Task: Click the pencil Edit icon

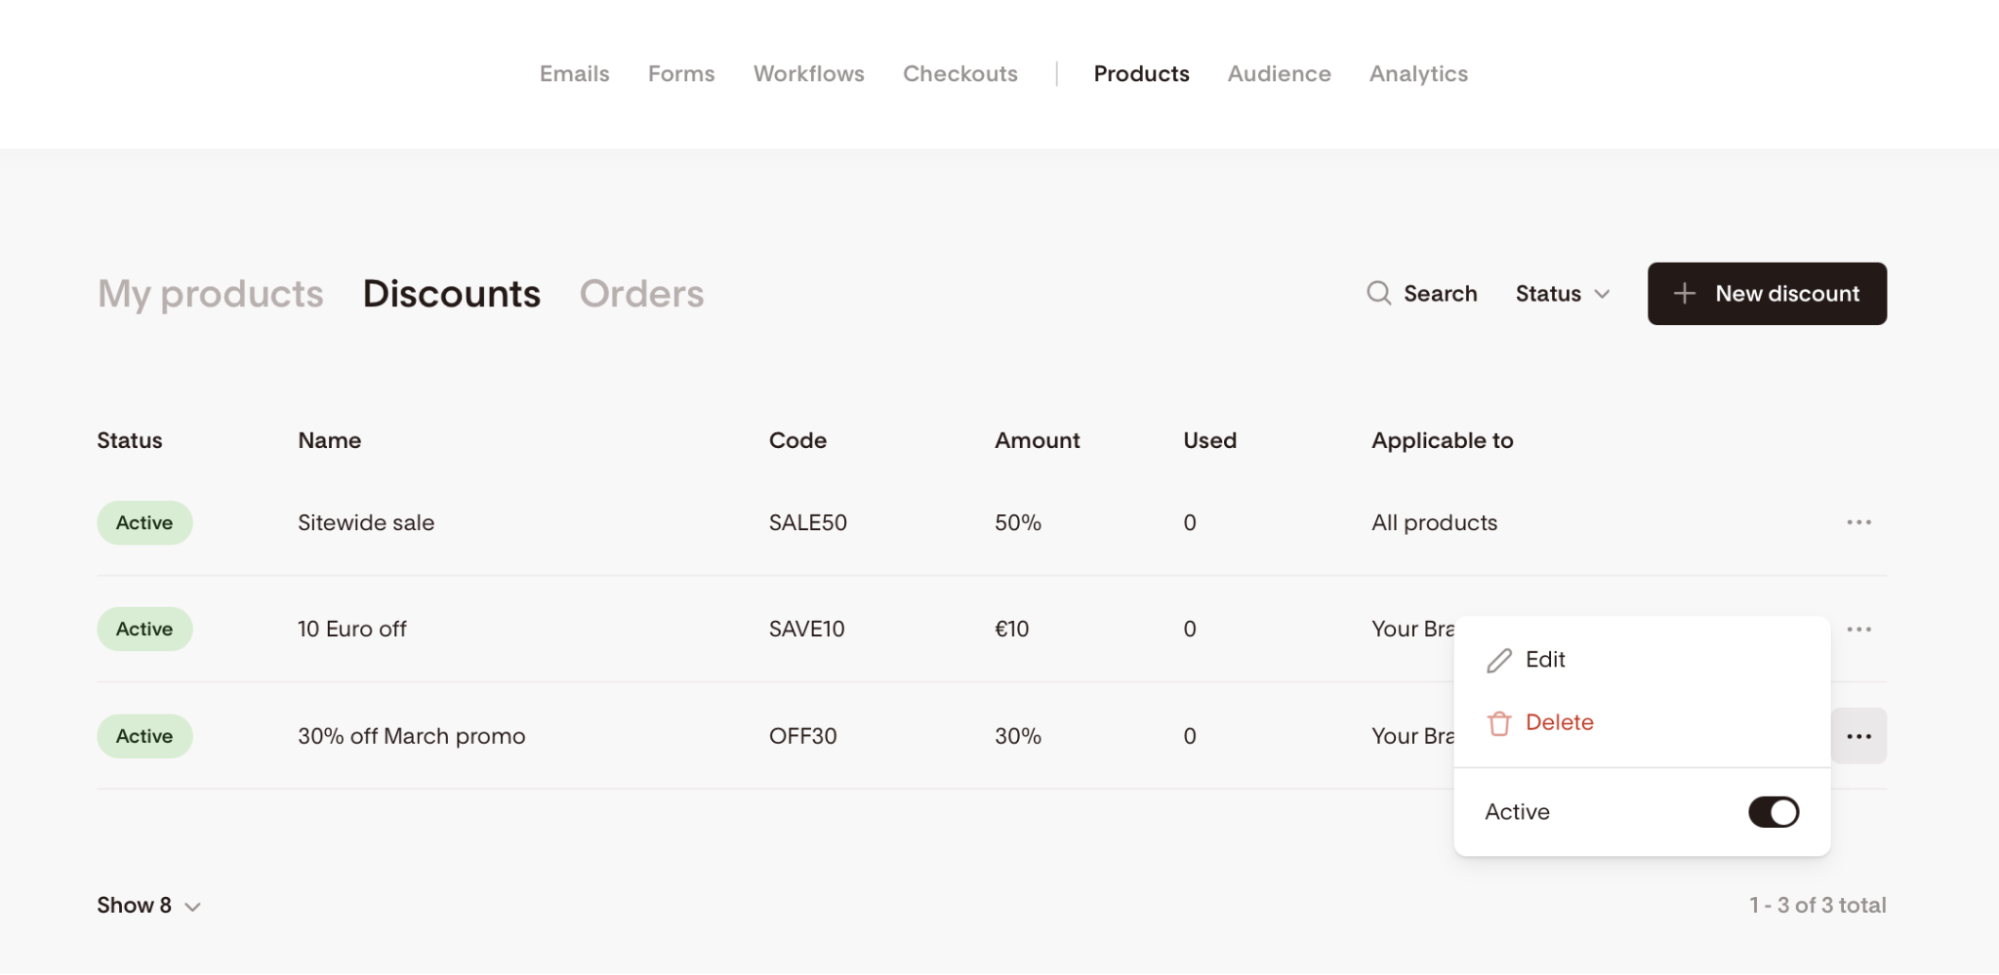Action: (1499, 660)
